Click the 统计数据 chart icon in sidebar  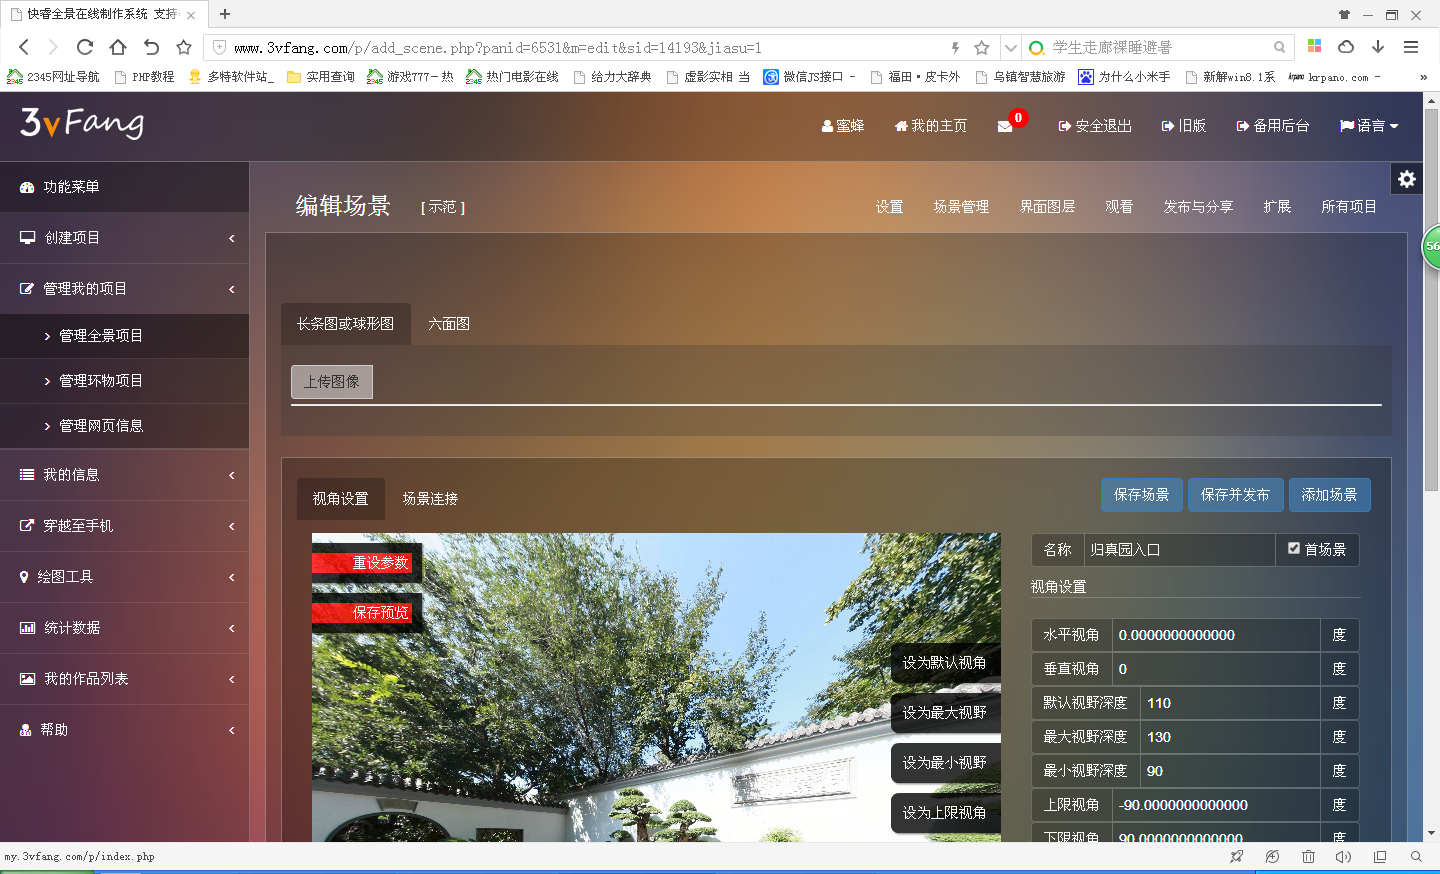pyautogui.click(x=27, y=628)
